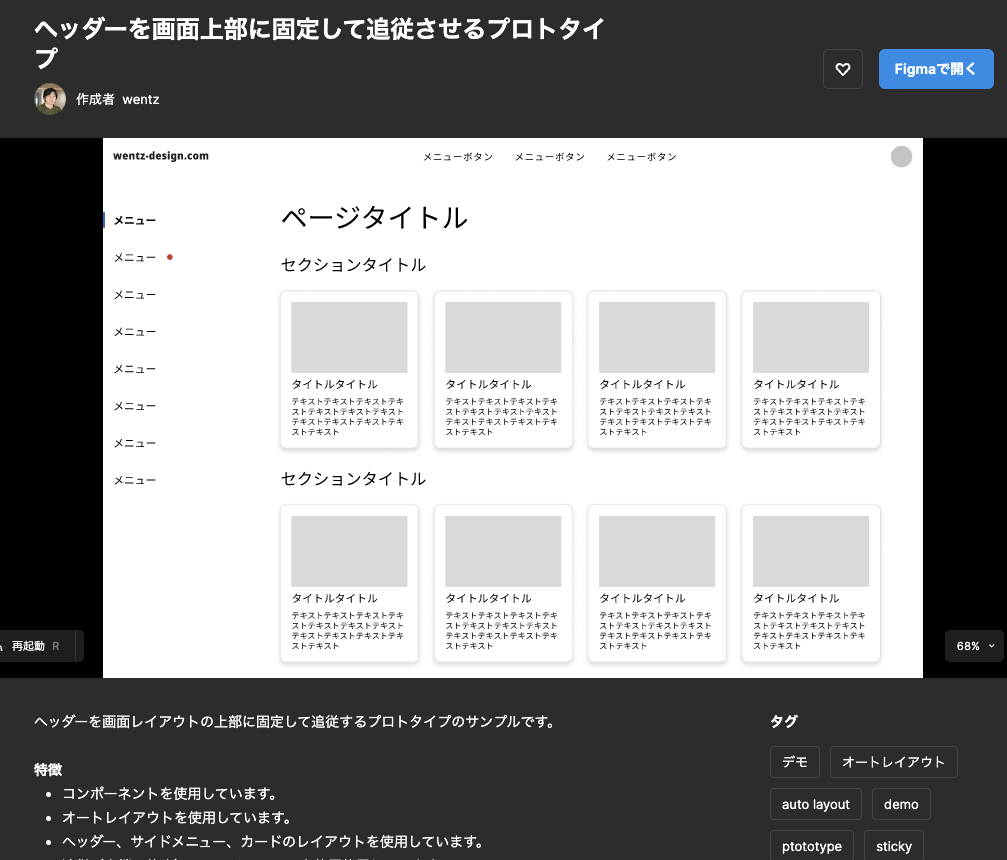Select the デモ tag
This screenshot has height=860, width=1007.
point(794,761)
